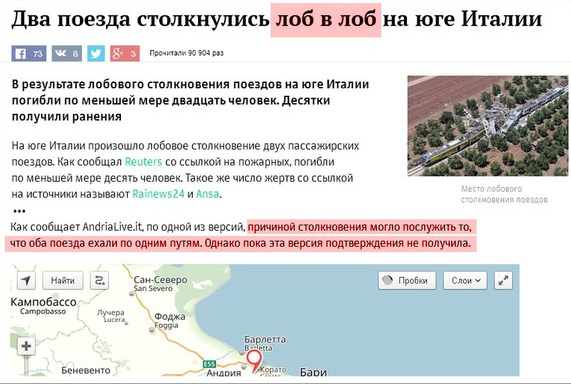Click the ellipsis below the first paragraph
Viewport: 571px width, 384px height.
[19, 211]
